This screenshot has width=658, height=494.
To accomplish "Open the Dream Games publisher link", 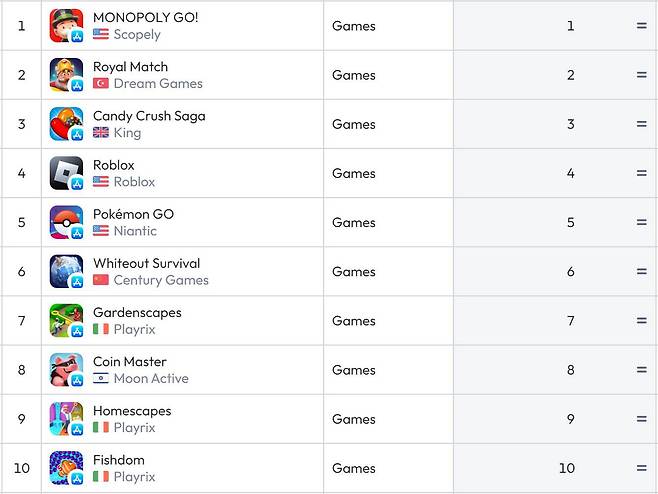I will pos(158,83).
